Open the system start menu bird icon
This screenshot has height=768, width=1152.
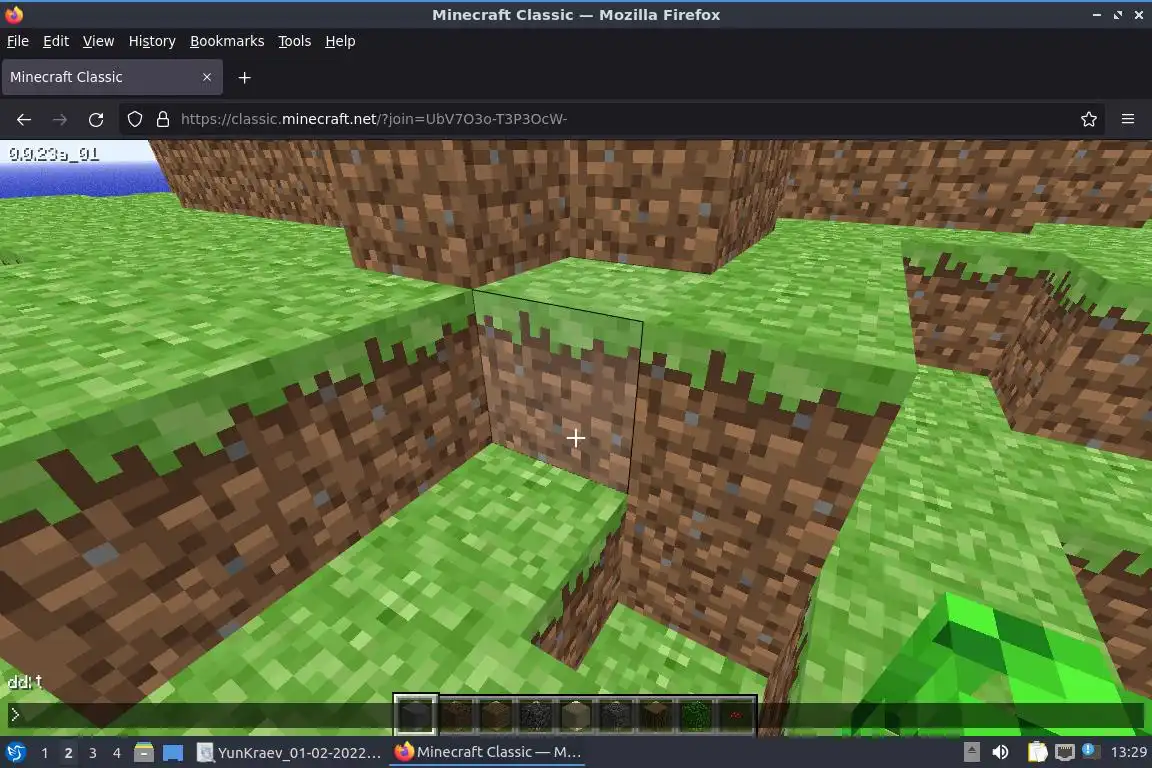pyautogui.click(x=15, y=752)
